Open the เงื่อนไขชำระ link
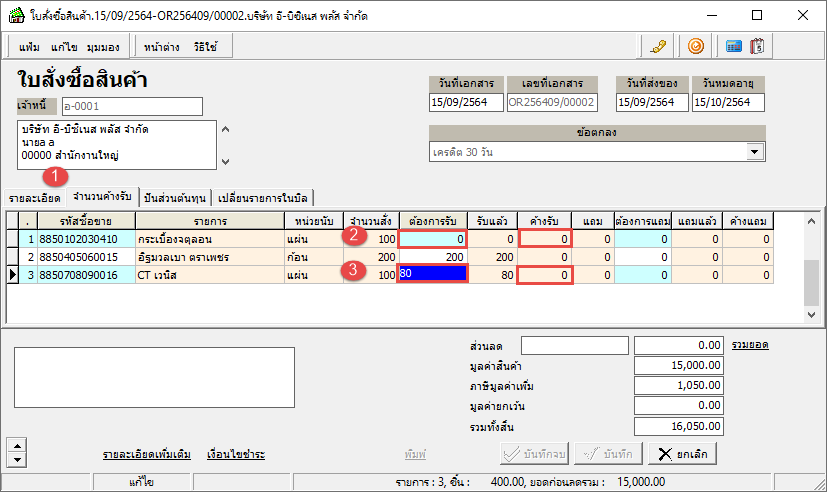The height and width of the screenshot is (492, 827). coord(236,455)
